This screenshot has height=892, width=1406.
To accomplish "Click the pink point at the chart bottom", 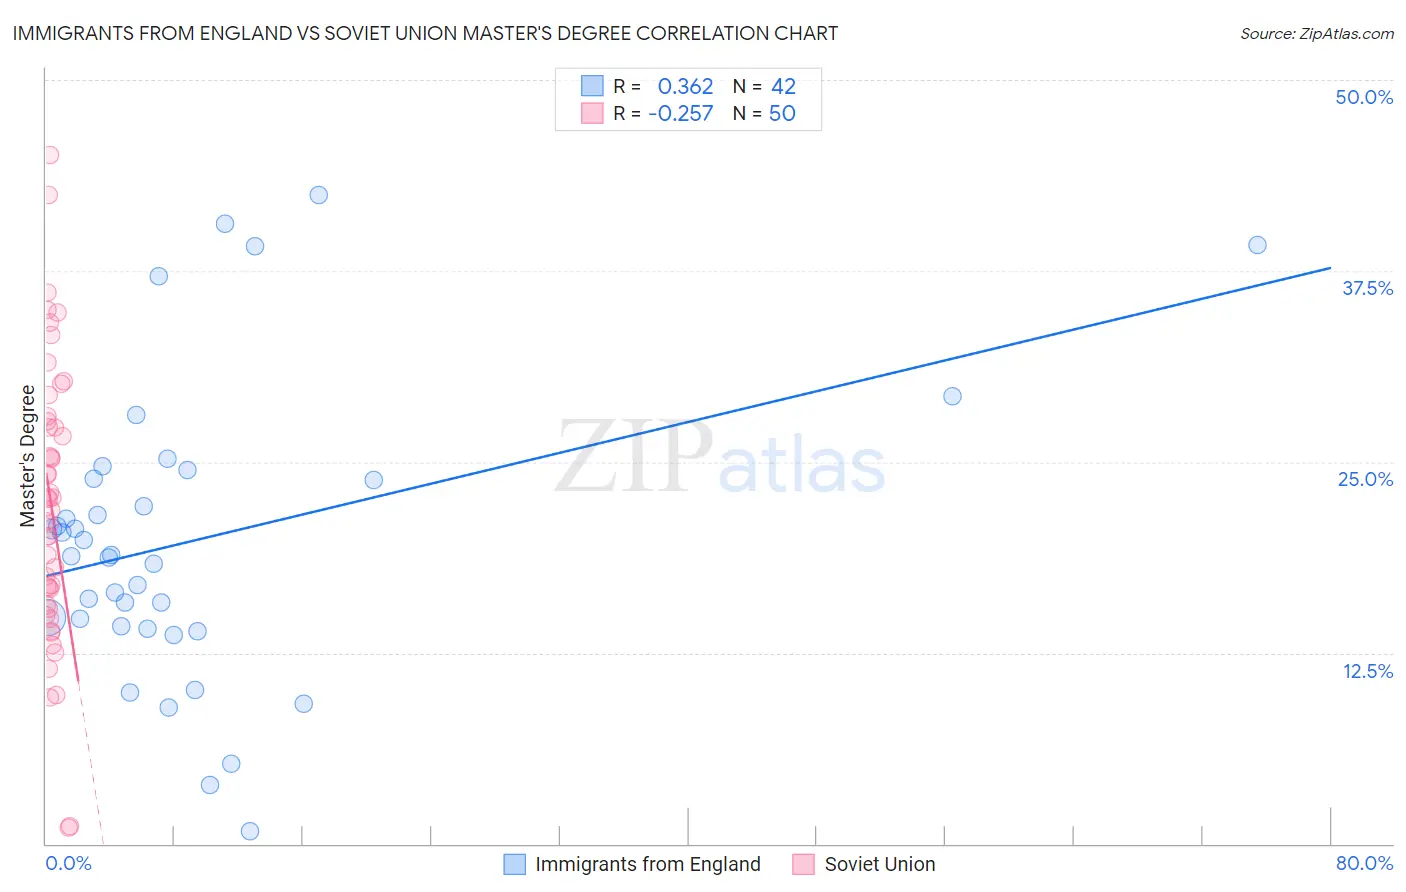I will coord(69,827).
